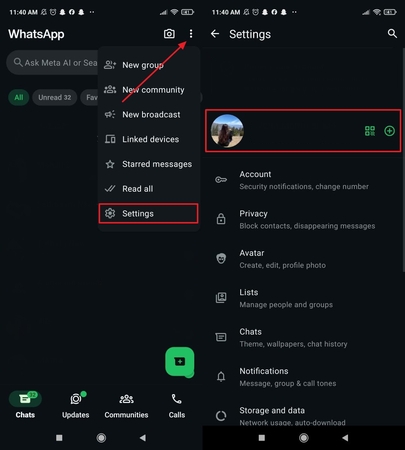Select New group from the menu
The width and height of the screenshot is (405, 450).
149,65
